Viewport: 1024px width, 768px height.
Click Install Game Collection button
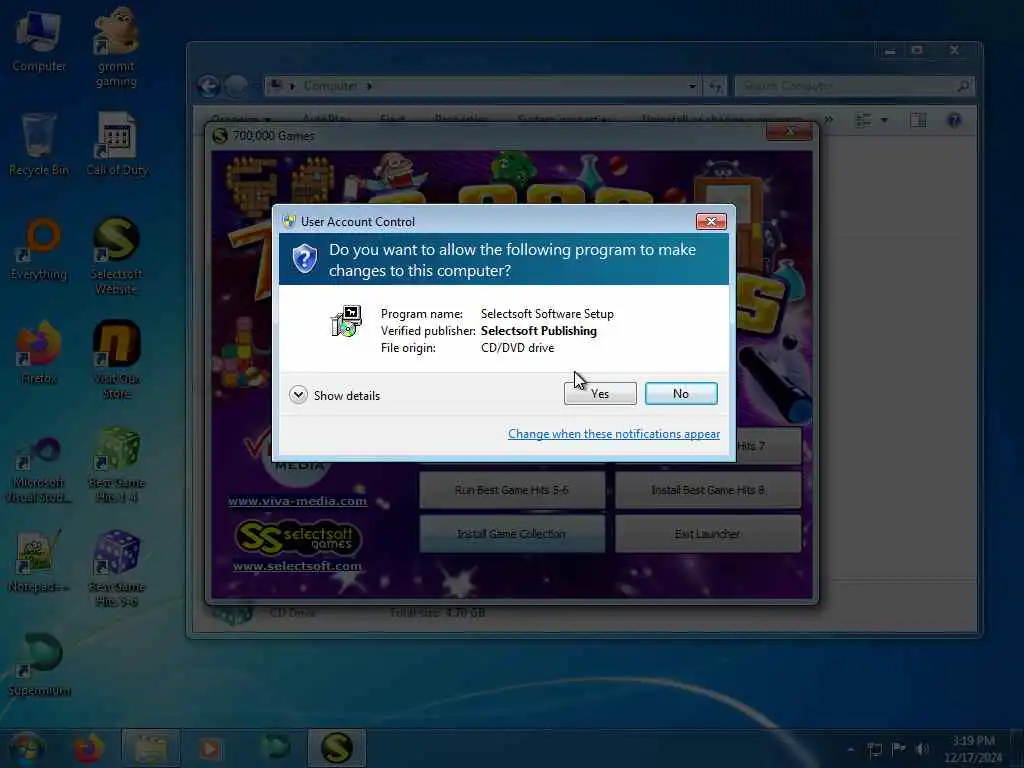pos(512,534)
